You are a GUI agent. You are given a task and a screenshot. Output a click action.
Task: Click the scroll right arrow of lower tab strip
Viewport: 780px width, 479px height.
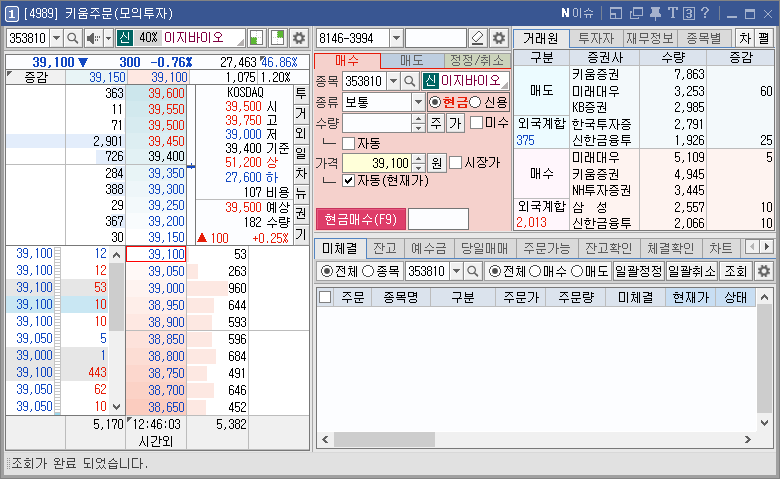(x=767, y=247)
